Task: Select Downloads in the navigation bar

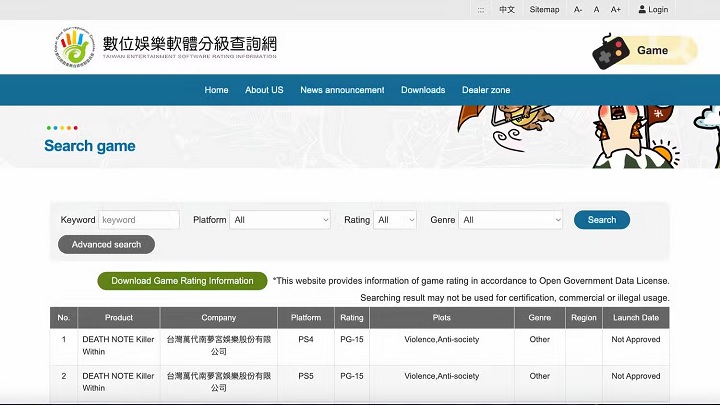Action: click(x=423, y=90)
